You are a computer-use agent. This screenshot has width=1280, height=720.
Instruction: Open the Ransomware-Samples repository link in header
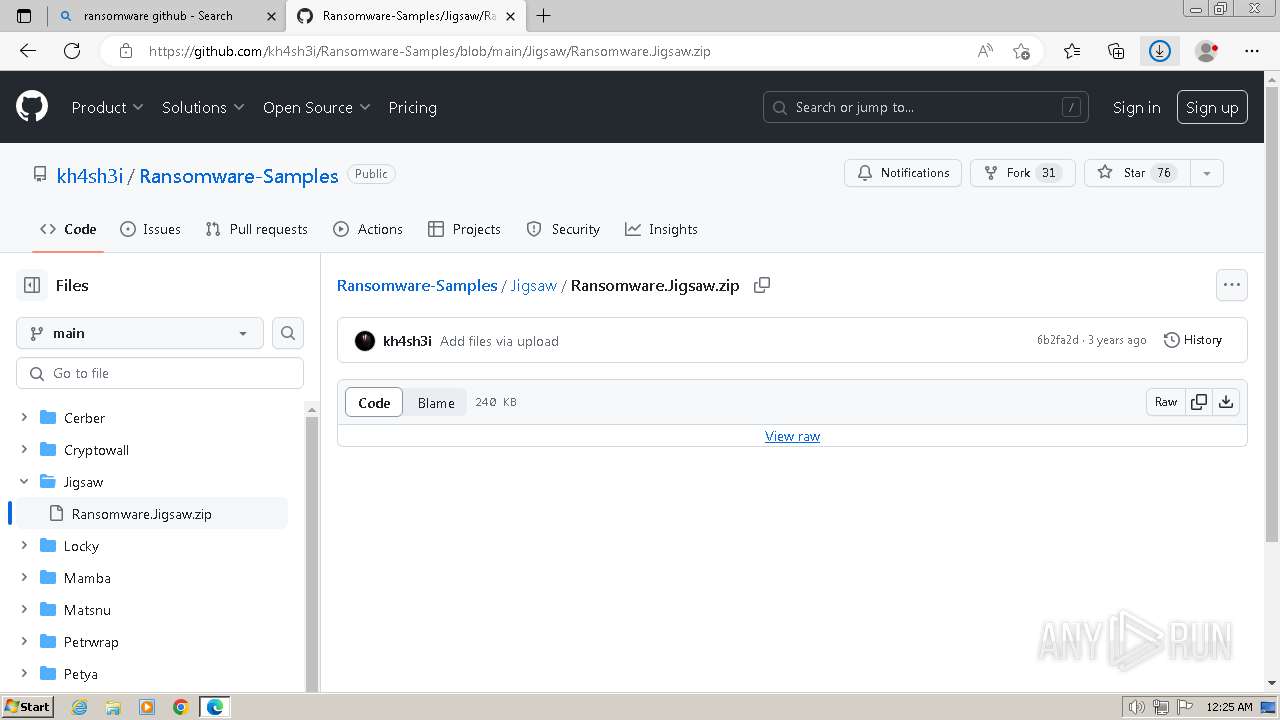[x=239, y=176]
